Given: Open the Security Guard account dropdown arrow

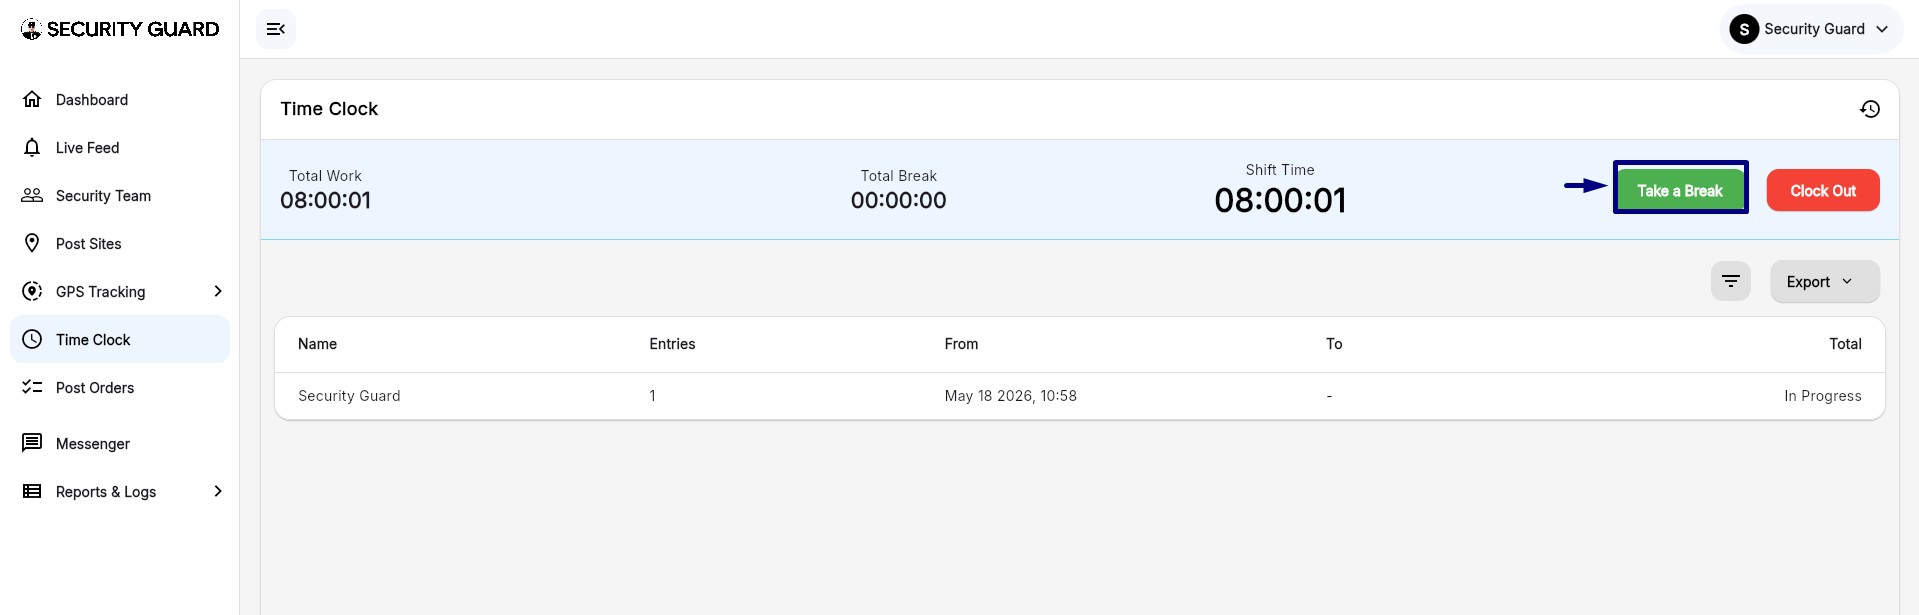Looking at the screenshot, I should (x=1882, y=29).
